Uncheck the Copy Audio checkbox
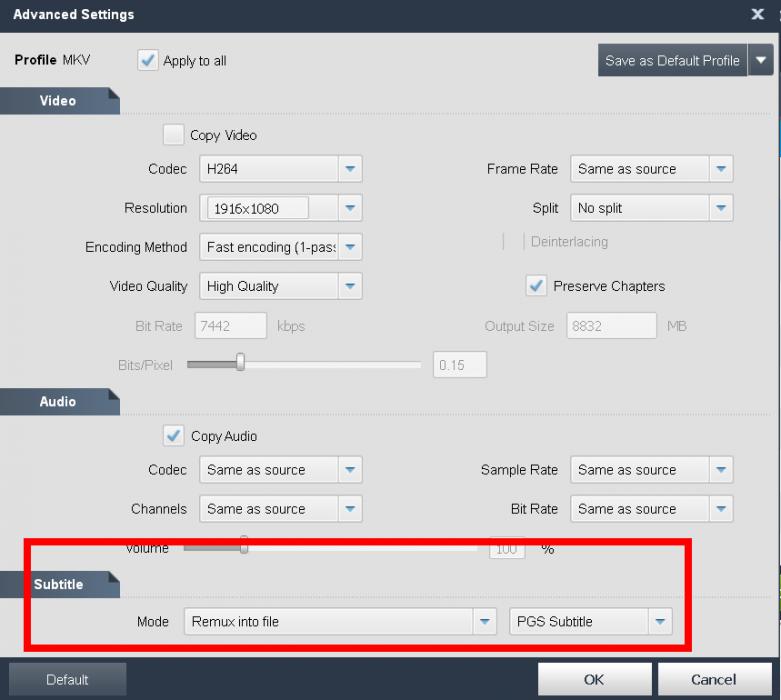Screen dimensions: 781x700 [x=174, y=436]
